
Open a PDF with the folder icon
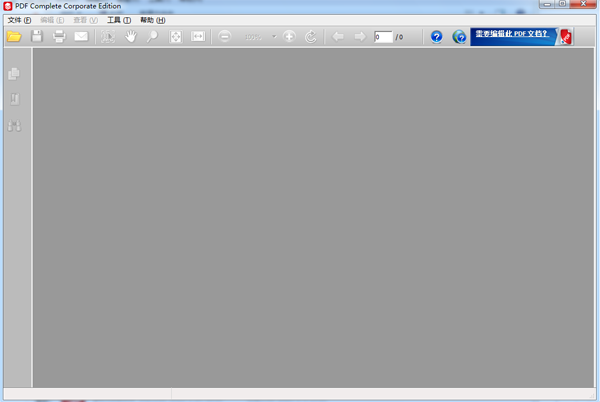click(x=14, y=37)
